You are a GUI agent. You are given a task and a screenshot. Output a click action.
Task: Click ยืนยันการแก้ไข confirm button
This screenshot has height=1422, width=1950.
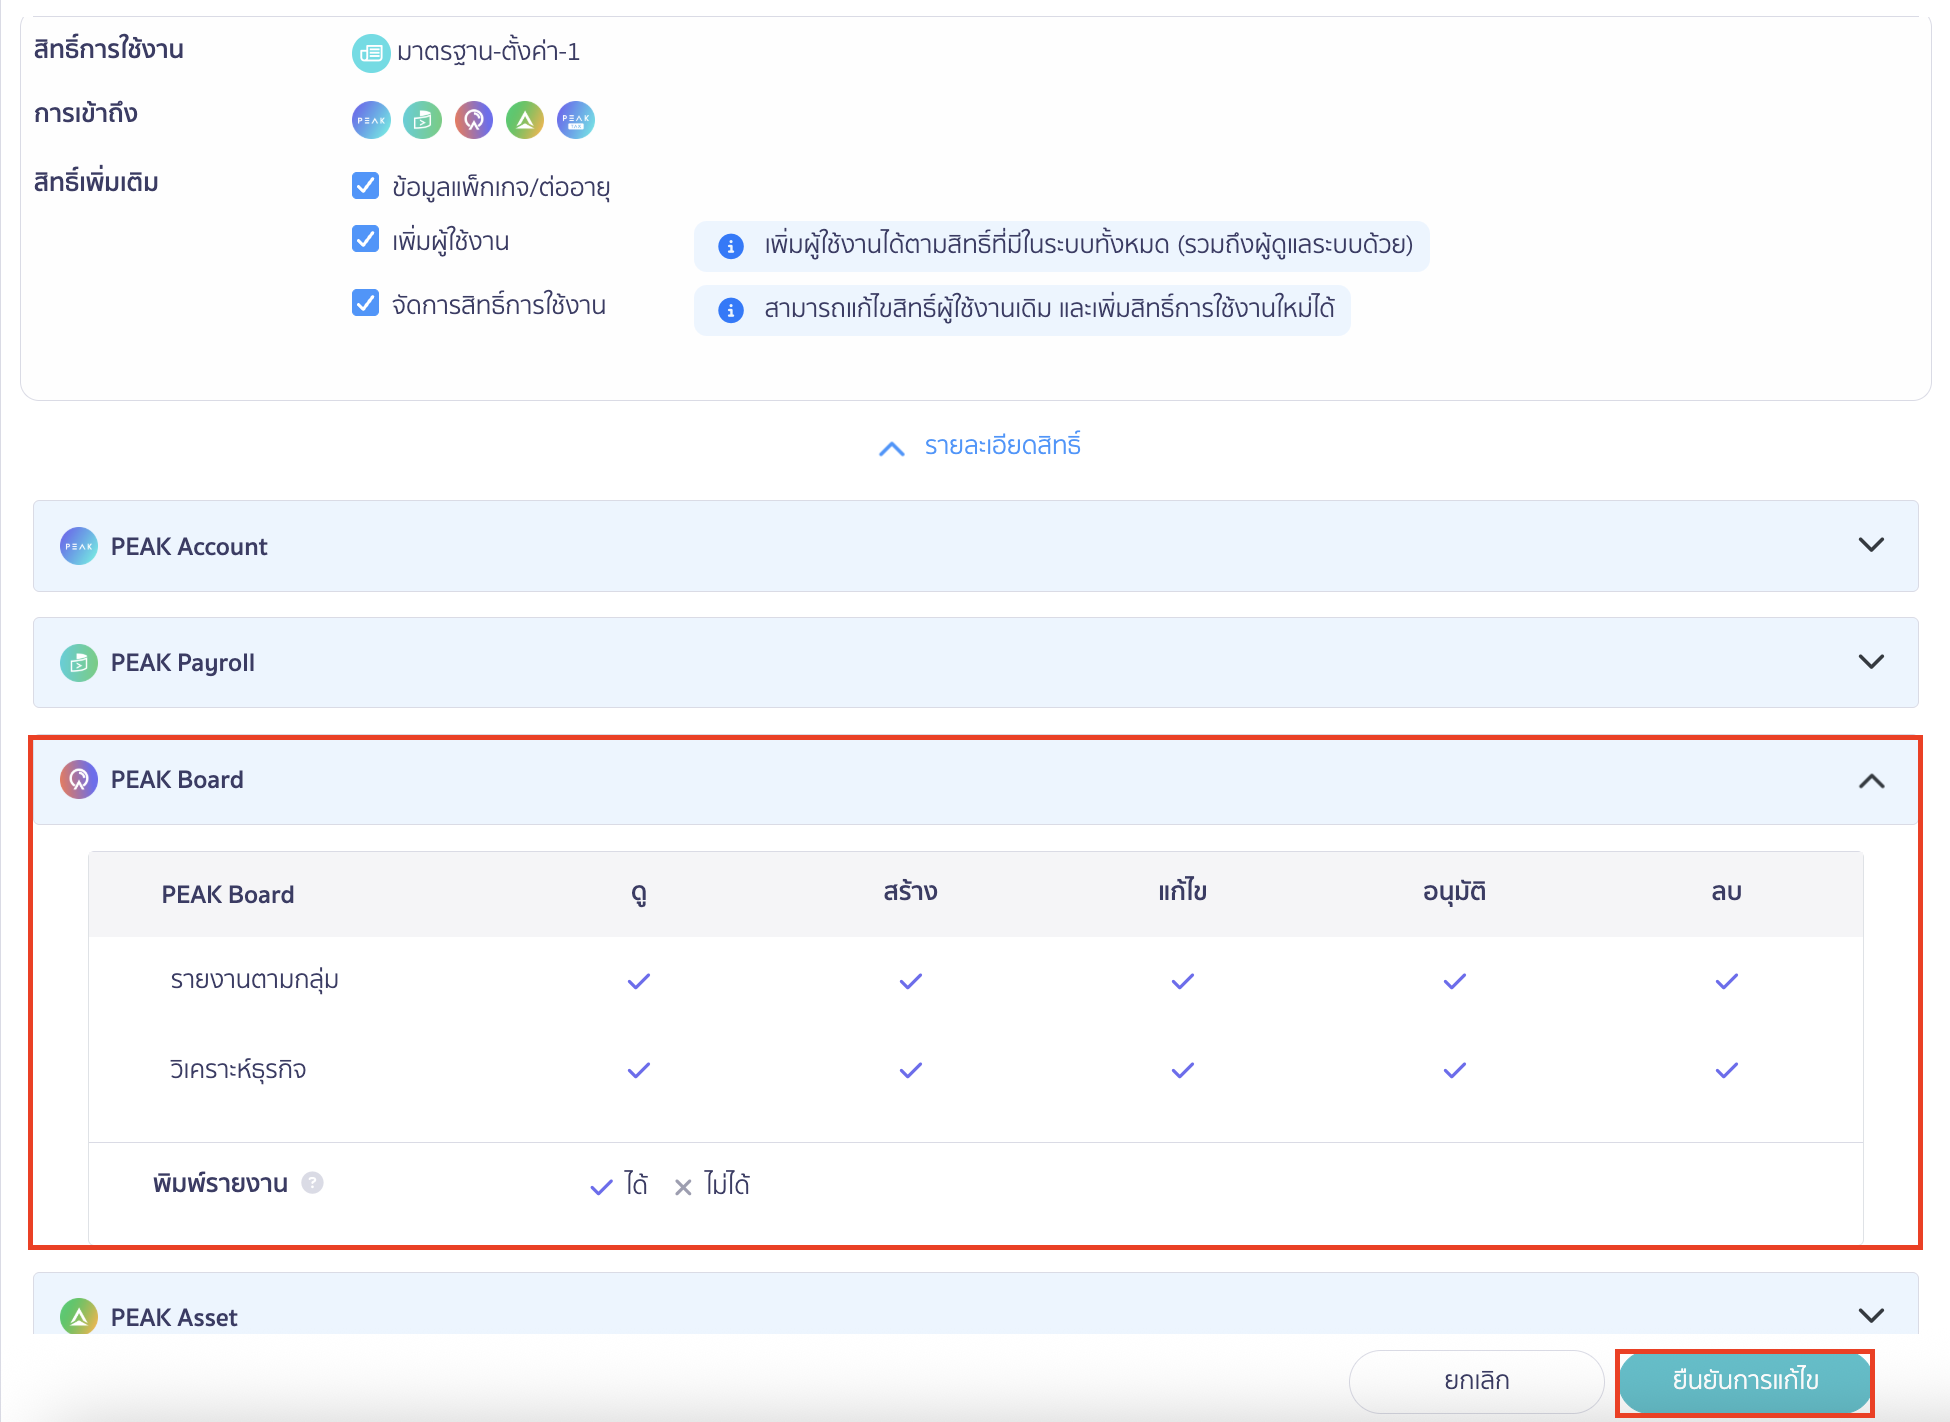(x=1745, y=1381)
